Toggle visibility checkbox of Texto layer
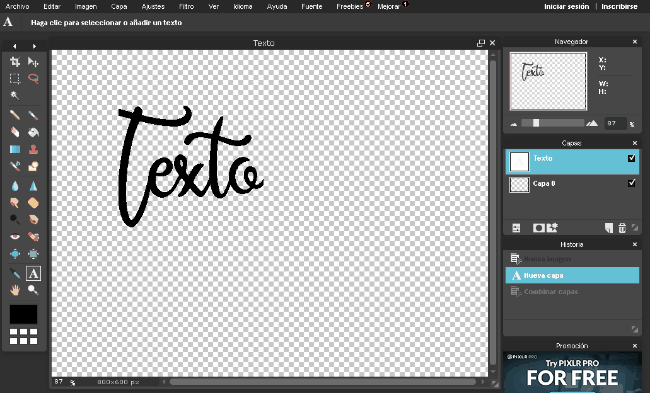 (631, 158)
